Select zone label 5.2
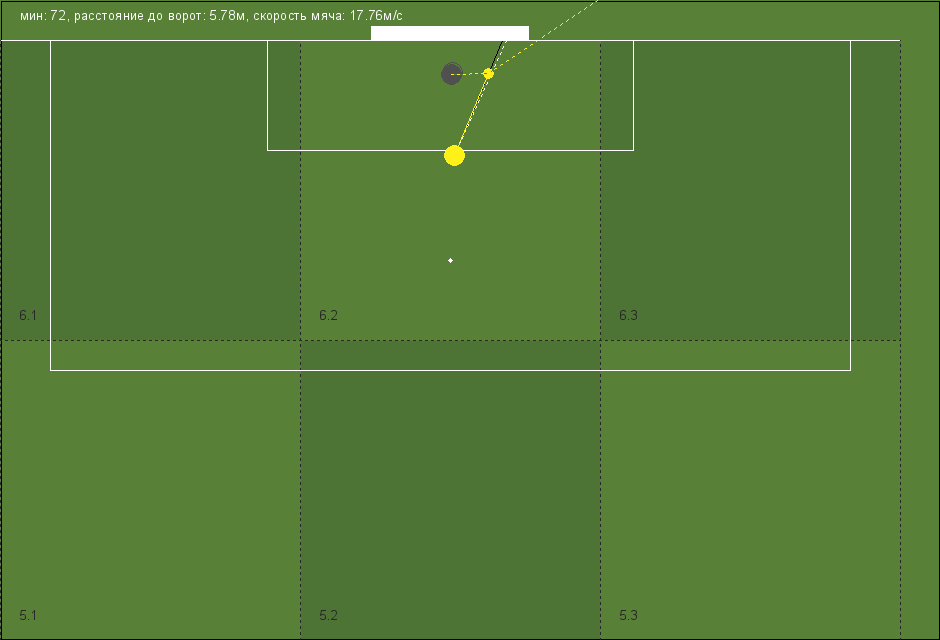Viewport: 940px width, 640px height. point(329,615)
